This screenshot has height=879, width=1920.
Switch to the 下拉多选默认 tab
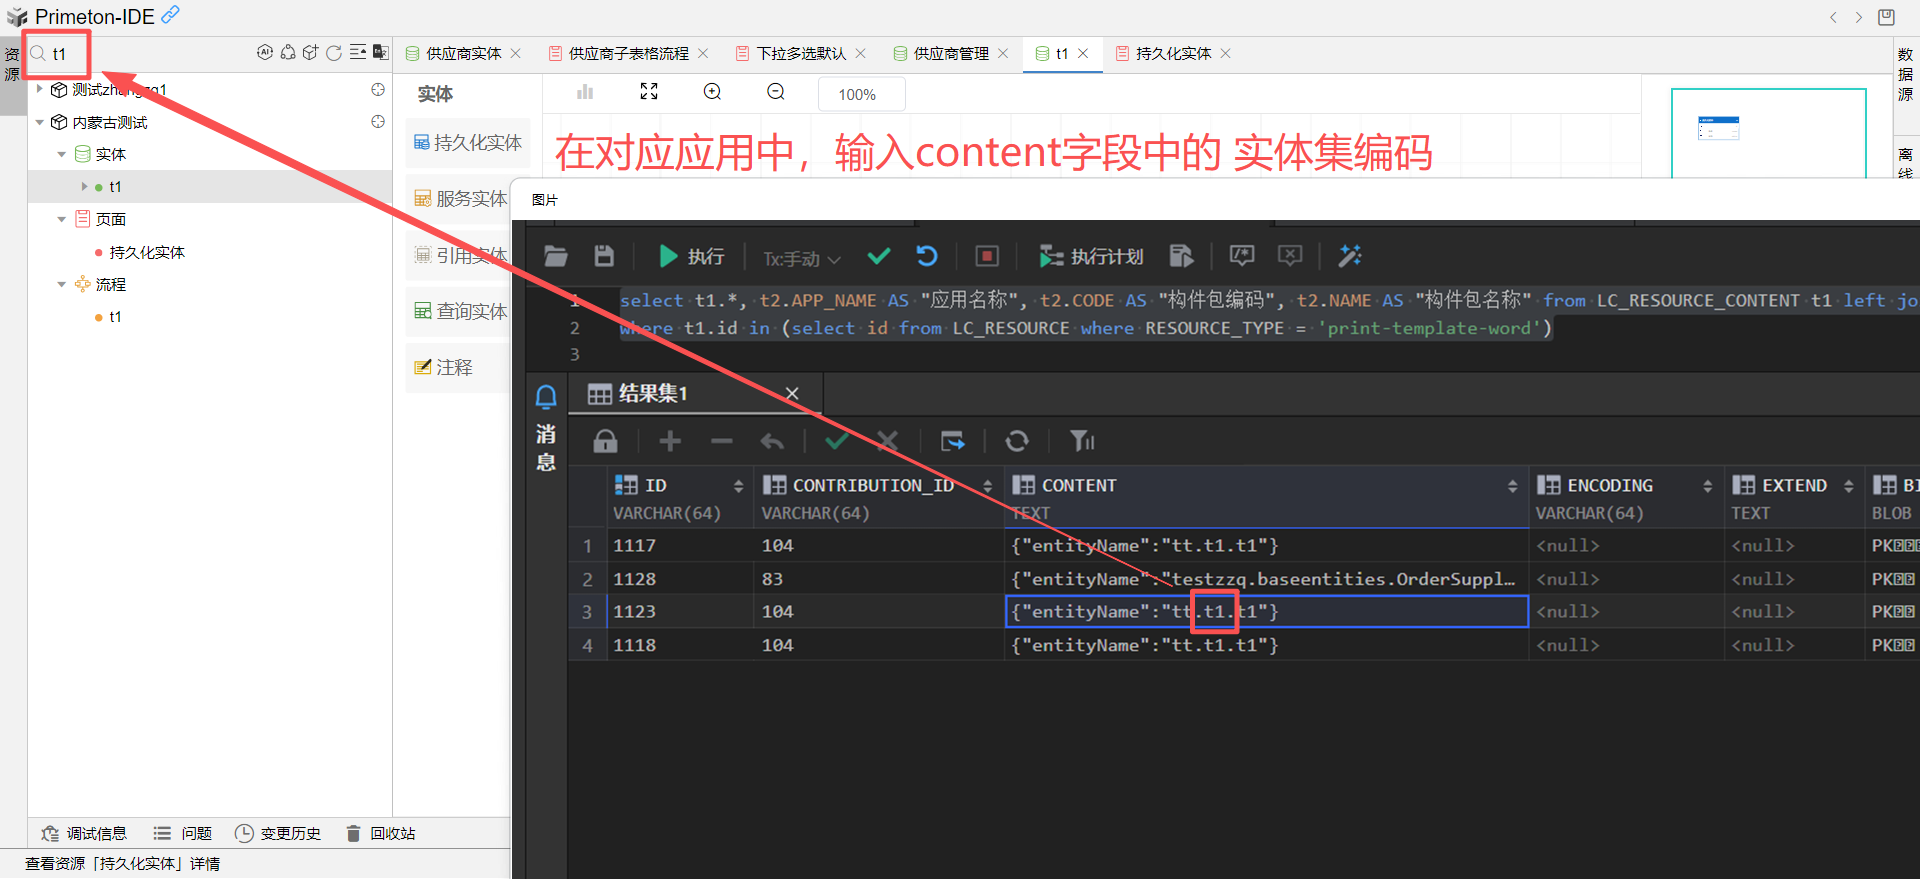(800, 53)
